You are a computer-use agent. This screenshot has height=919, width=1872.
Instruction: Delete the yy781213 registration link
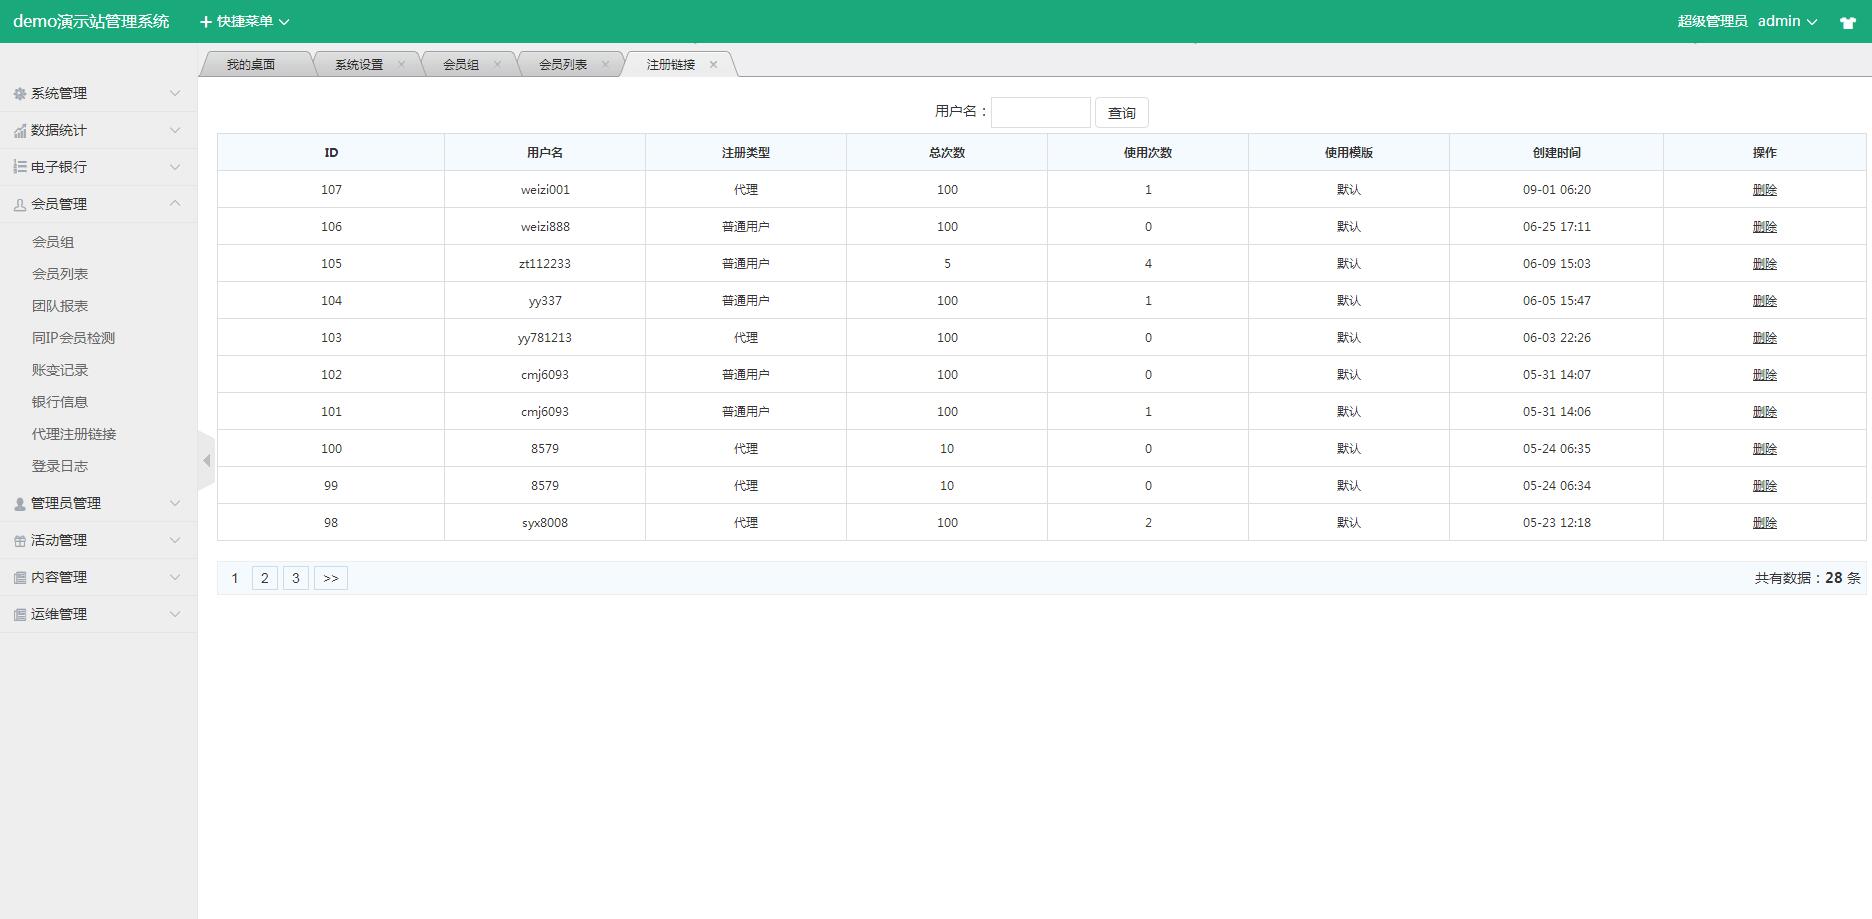(1765, 338)
